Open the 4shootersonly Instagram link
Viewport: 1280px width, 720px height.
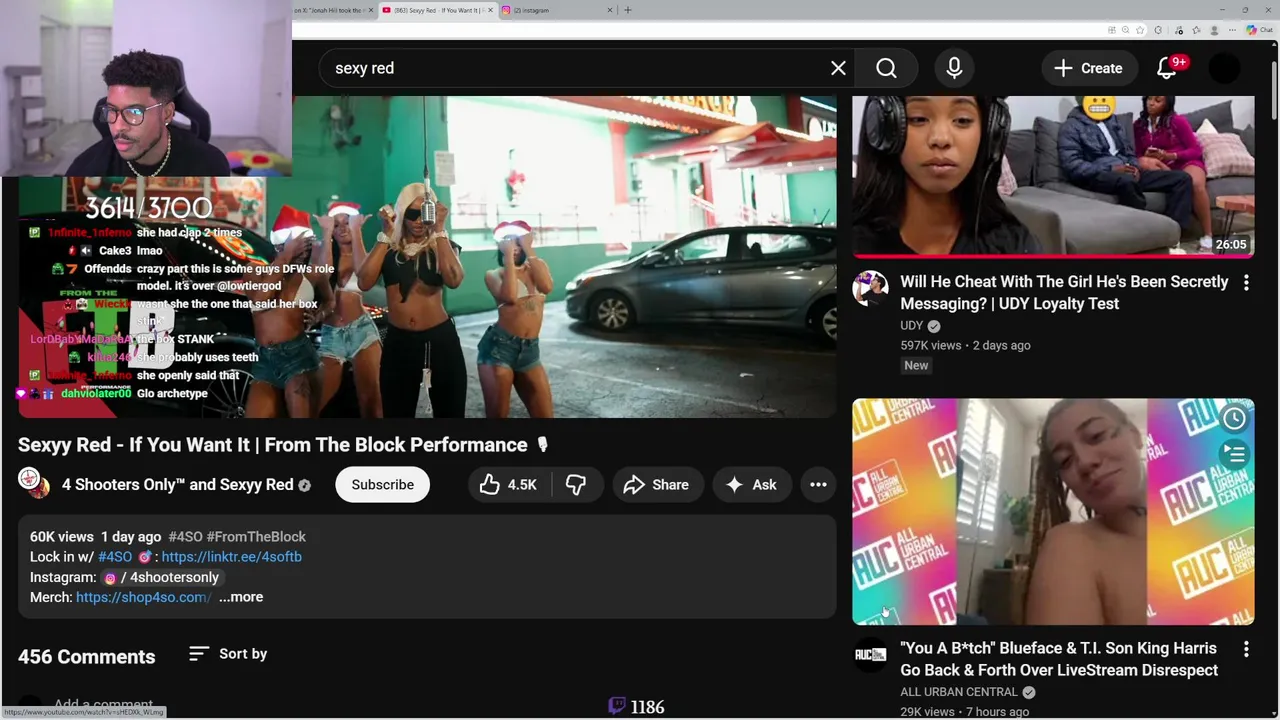click(x=161, y=577)
